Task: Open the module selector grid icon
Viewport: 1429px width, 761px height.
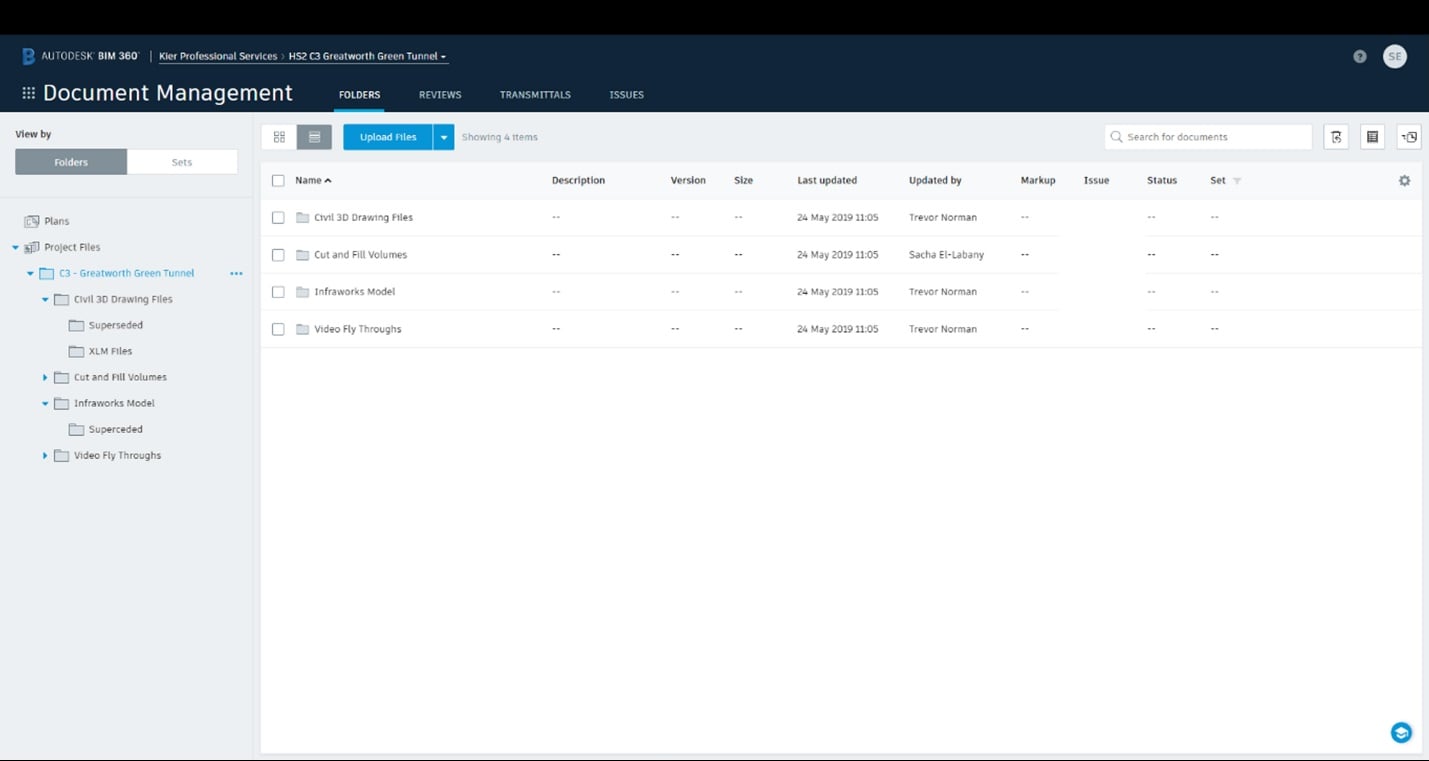Action: [29, 93]
